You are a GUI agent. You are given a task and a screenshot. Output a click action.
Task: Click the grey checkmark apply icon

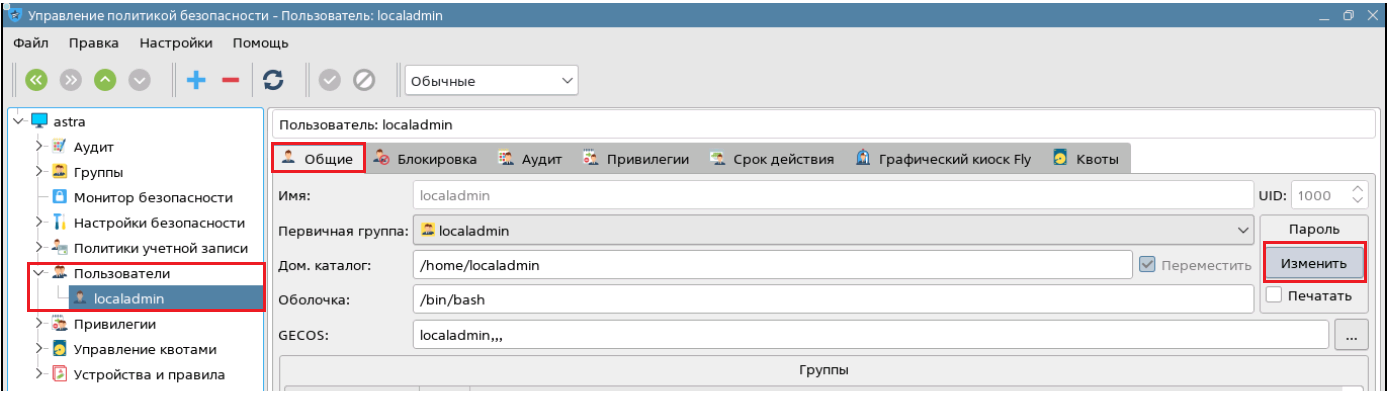click(x=330, y=81)
